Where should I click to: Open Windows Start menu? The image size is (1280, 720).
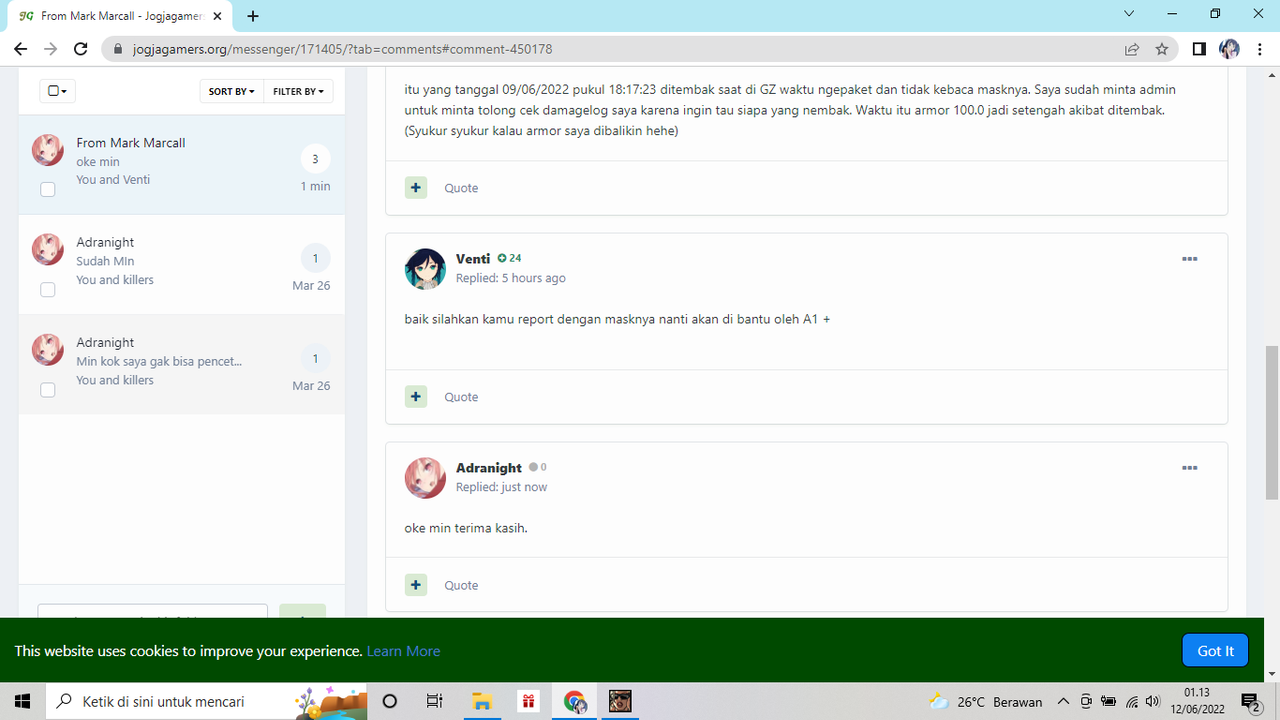click(22, 702)
